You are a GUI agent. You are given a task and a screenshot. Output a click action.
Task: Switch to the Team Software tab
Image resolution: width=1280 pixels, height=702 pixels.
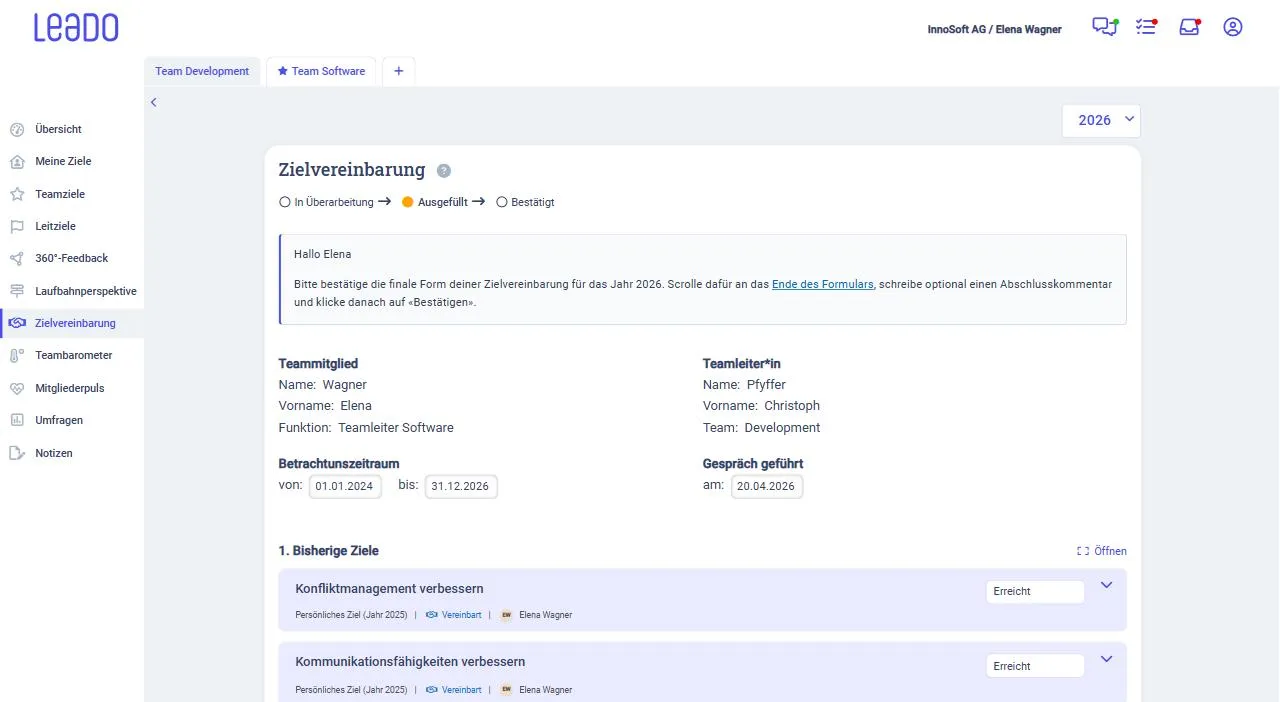(321, 71)
